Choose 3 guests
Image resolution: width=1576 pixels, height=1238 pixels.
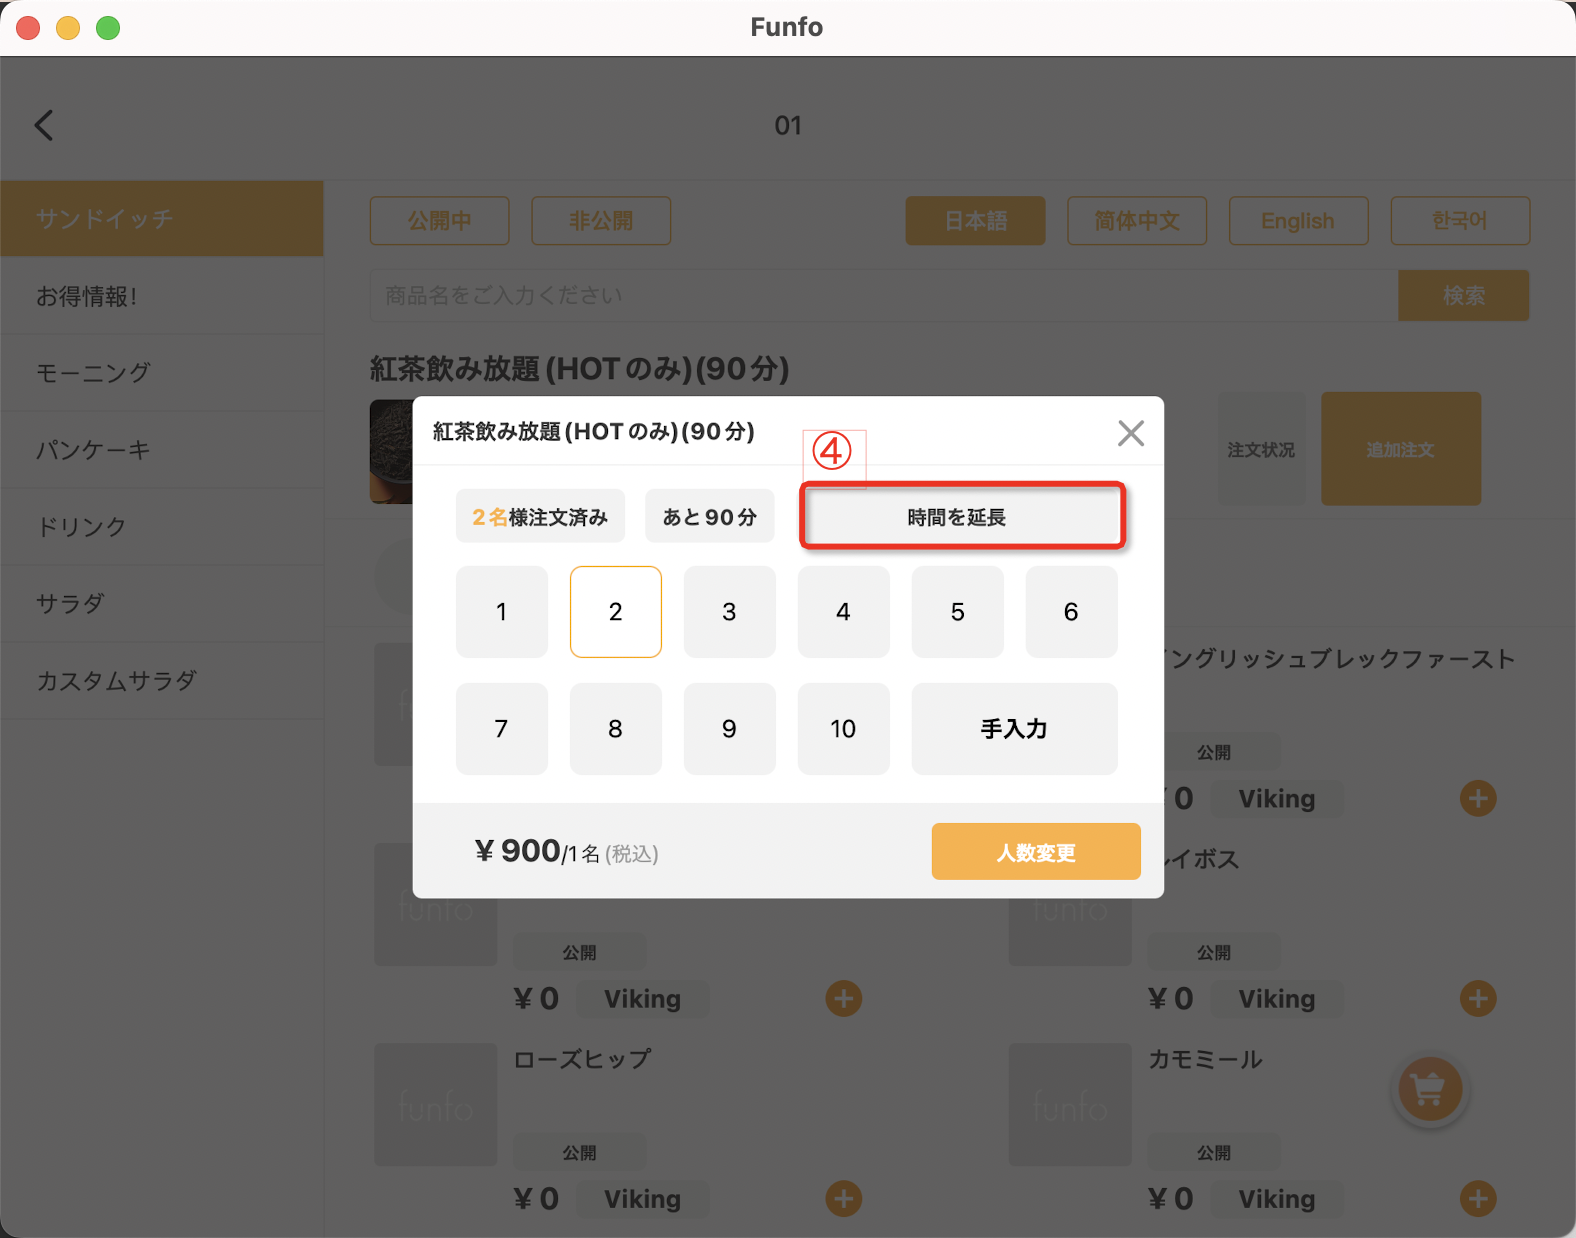pyautogui.click(x=730, y=612)
